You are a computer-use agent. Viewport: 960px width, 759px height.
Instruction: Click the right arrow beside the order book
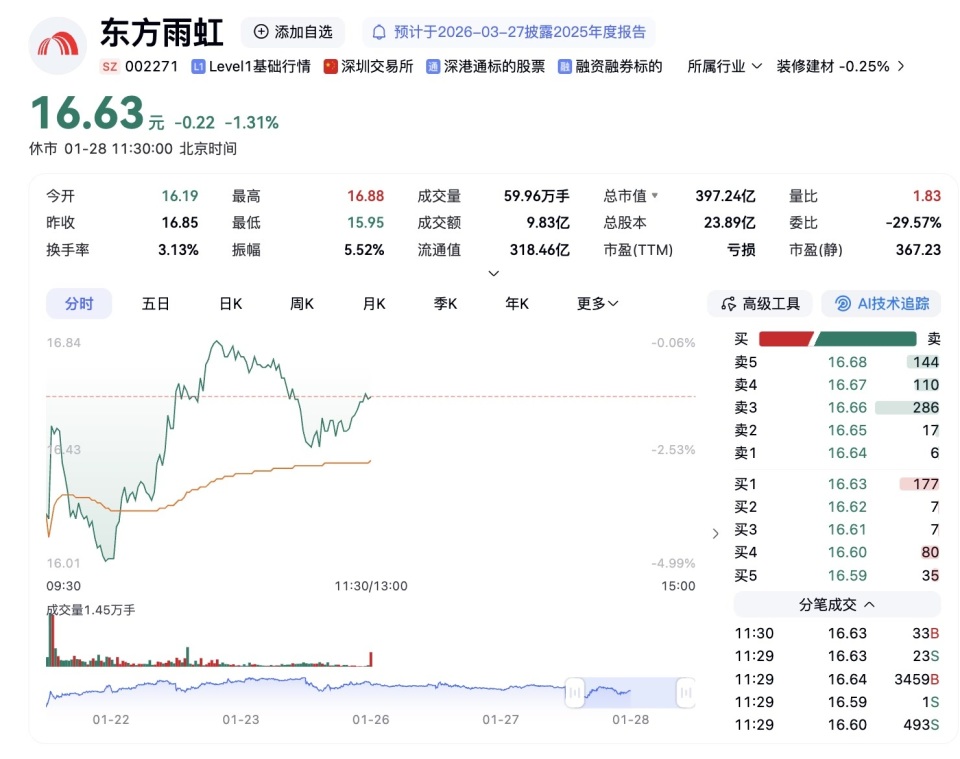(715, 533)
